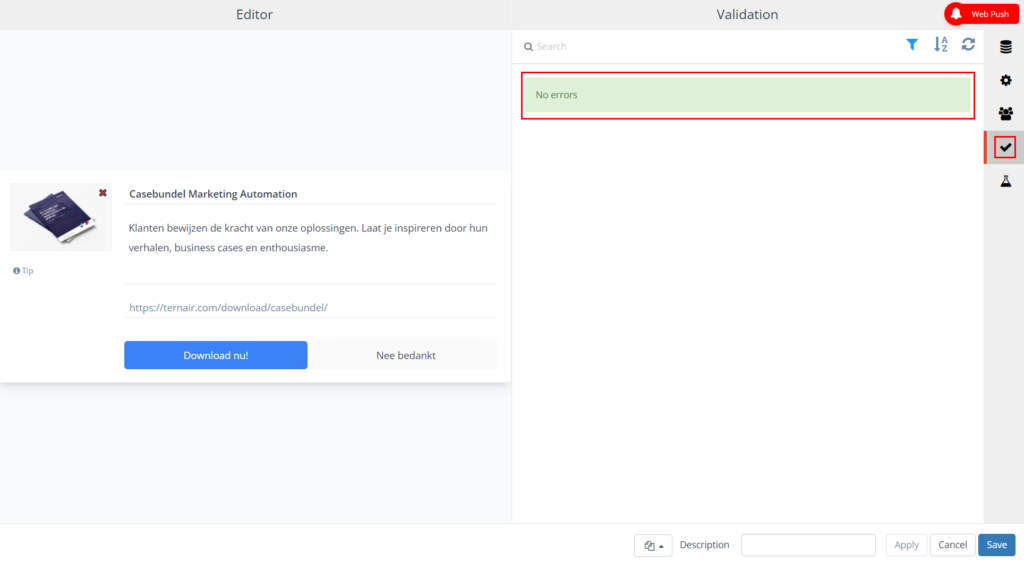Sort validation results alphabetically
Viewport: 1024px width, 562px height.
[940, 45]
